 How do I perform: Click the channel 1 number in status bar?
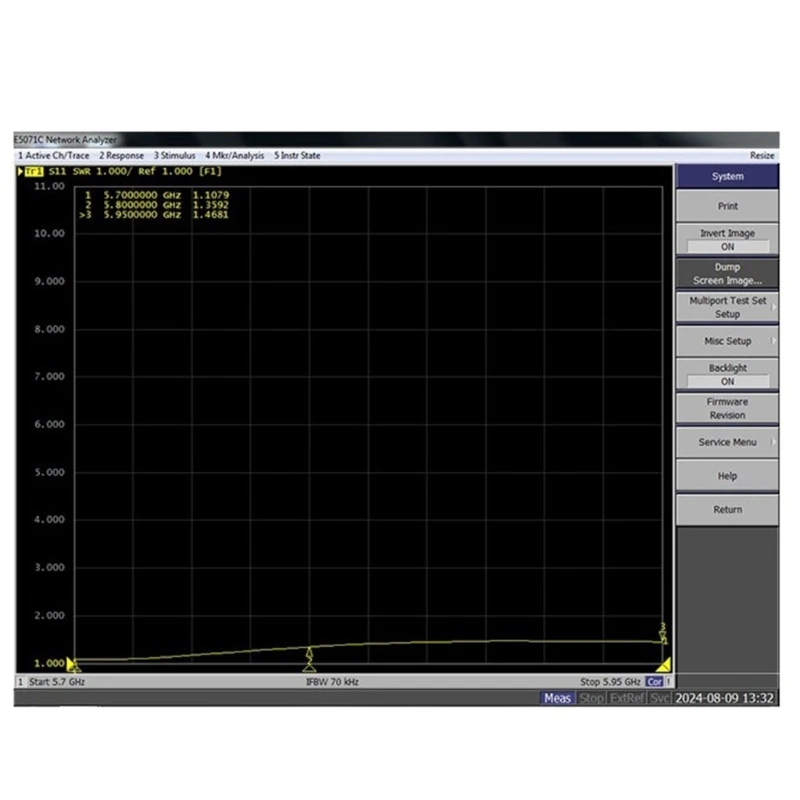click(x=20, y=682)
